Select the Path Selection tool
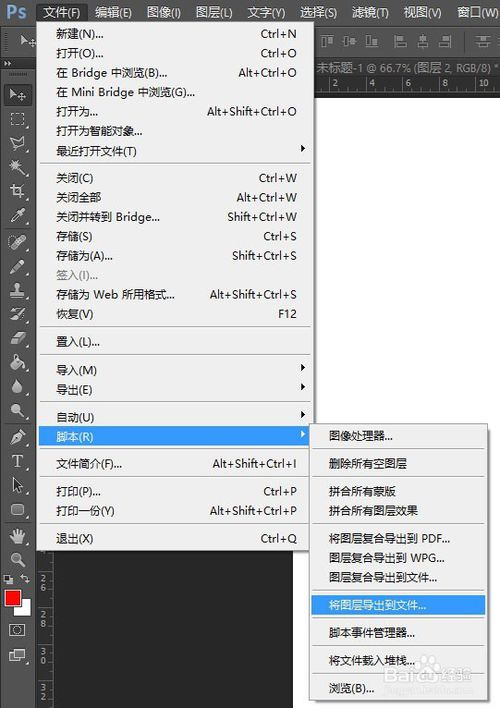 (18, 485)
